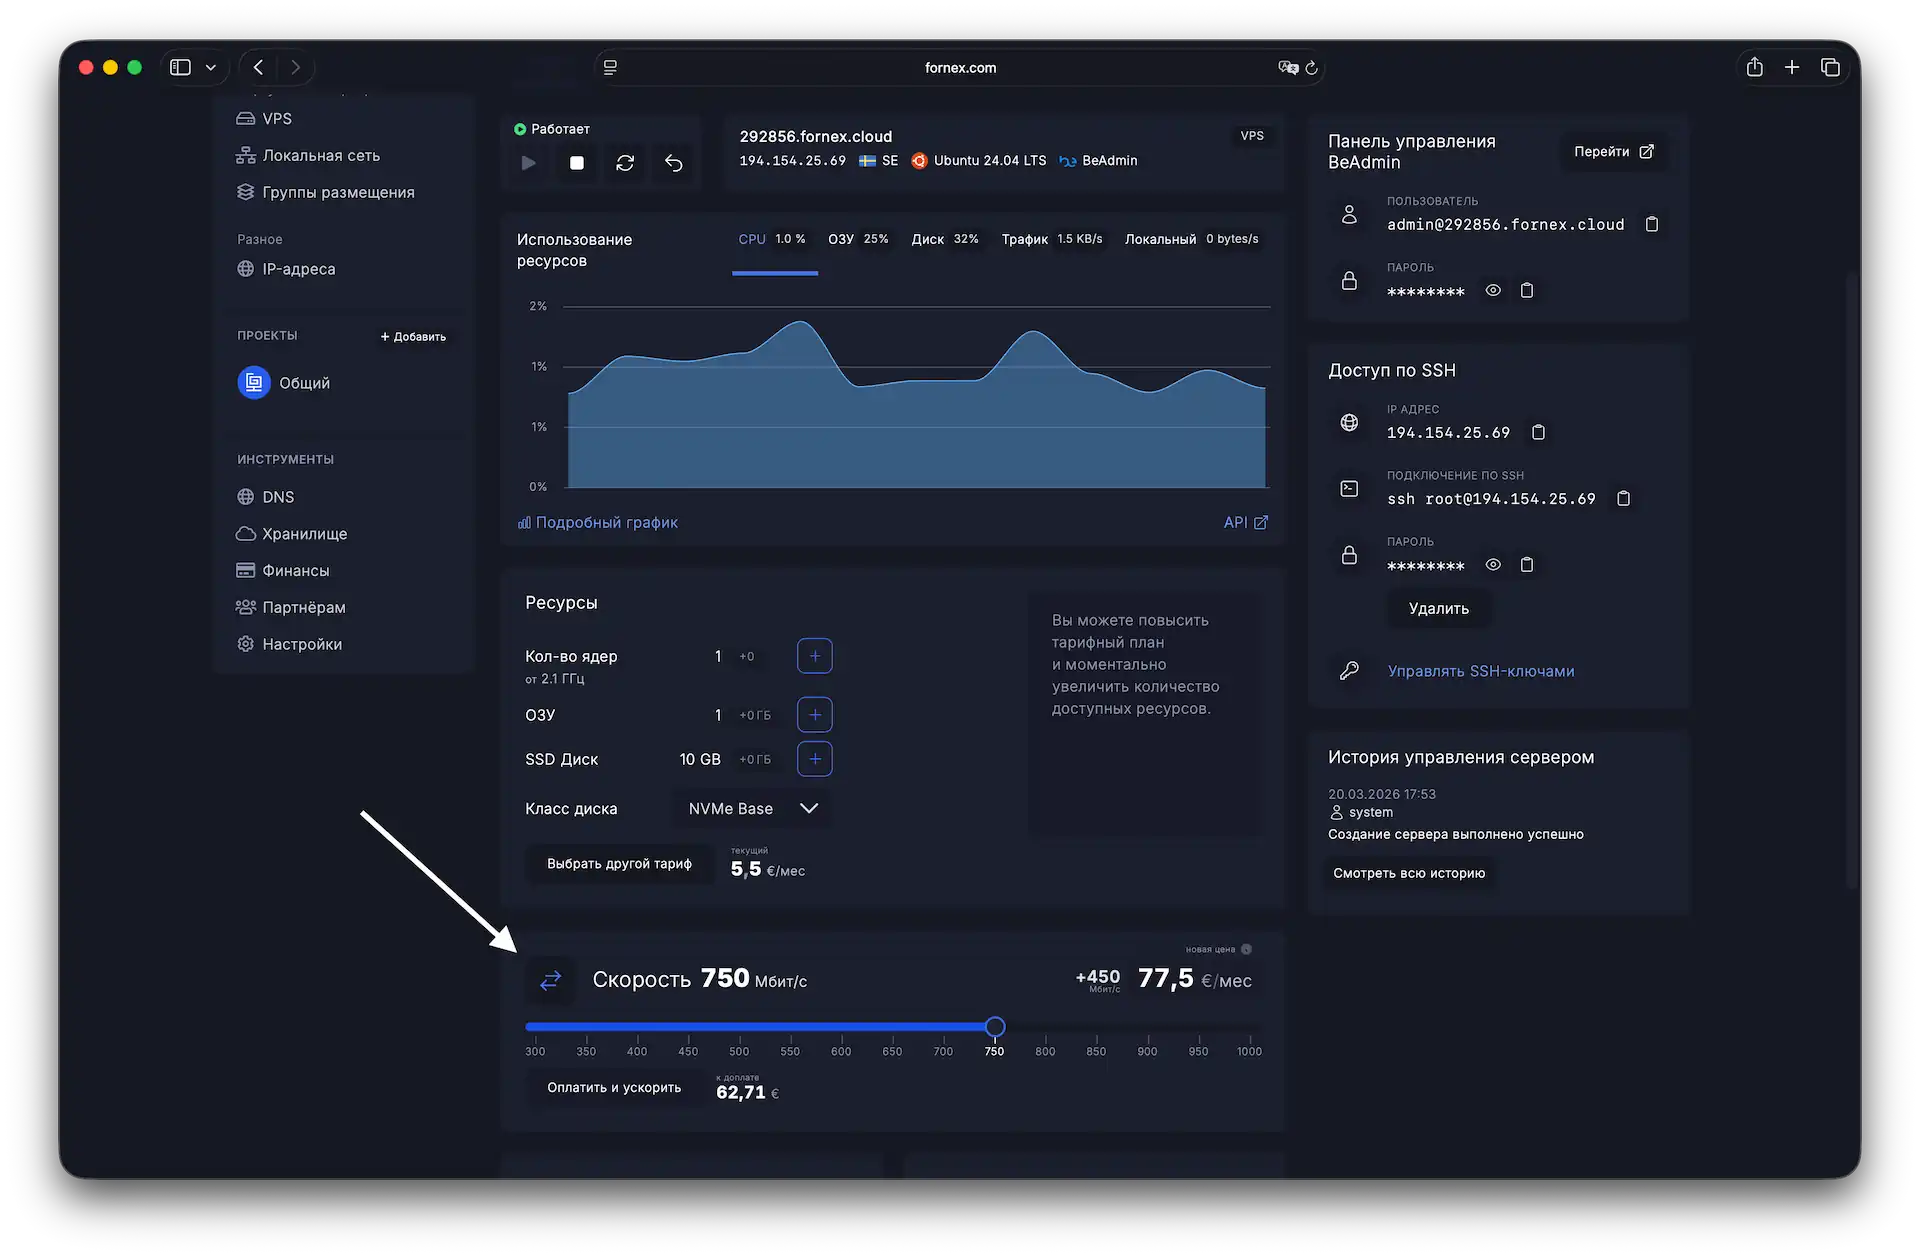Reveal the SSH password with the eye icon
Viewport: 1920px width, 1257px height.
pyautogui.click(x=1493, y=564)
